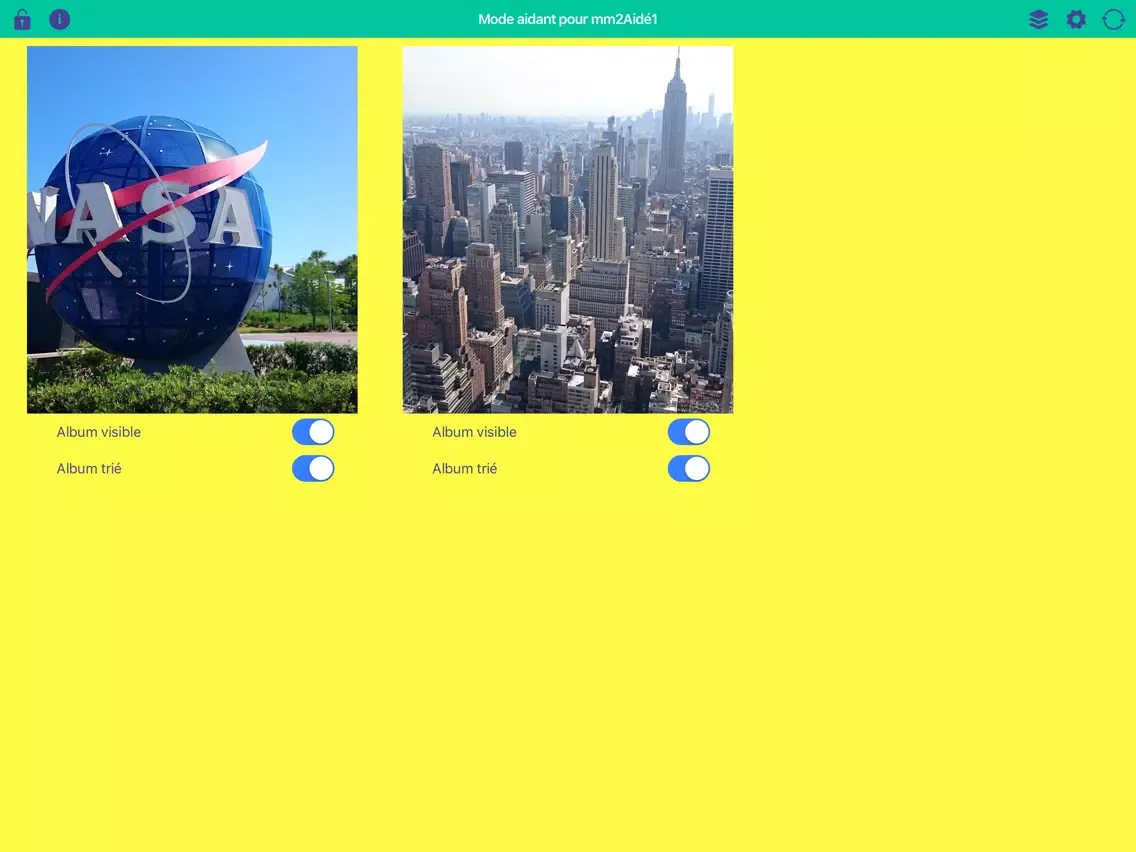
Task: Tap the padlock unlock icon
Action: click(22, 19)
